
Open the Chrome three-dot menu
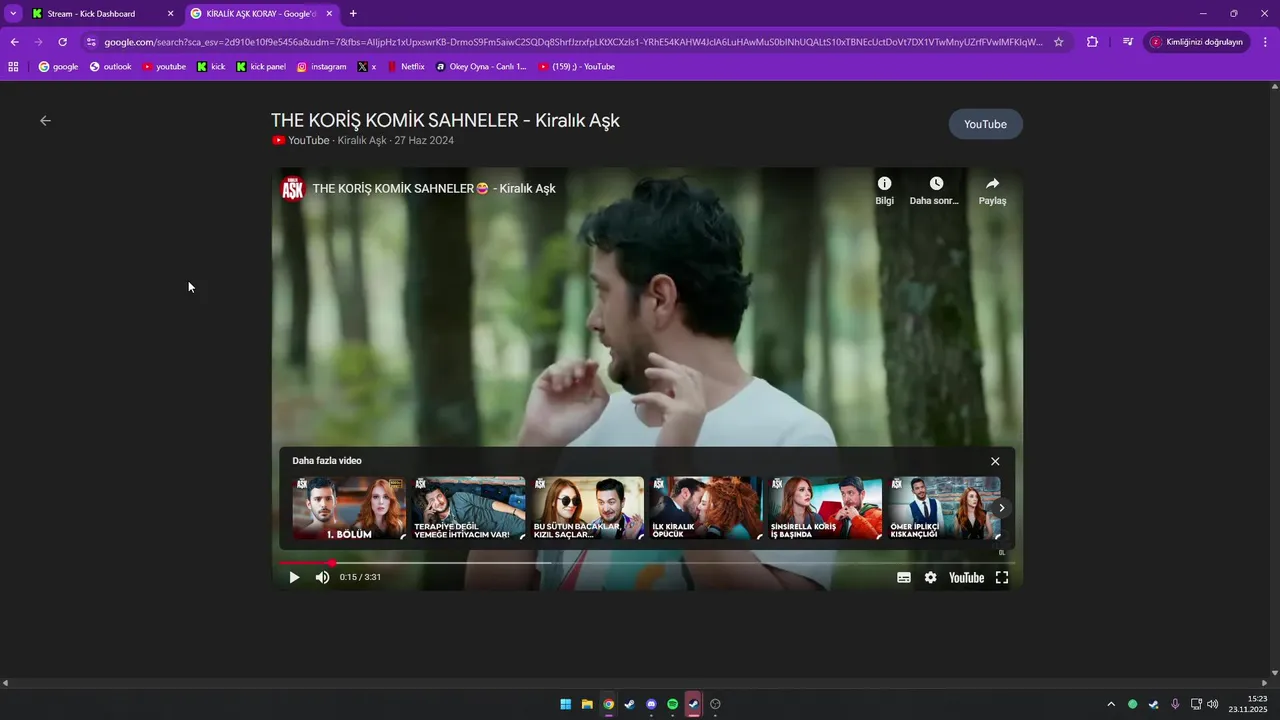[1266, 42]
